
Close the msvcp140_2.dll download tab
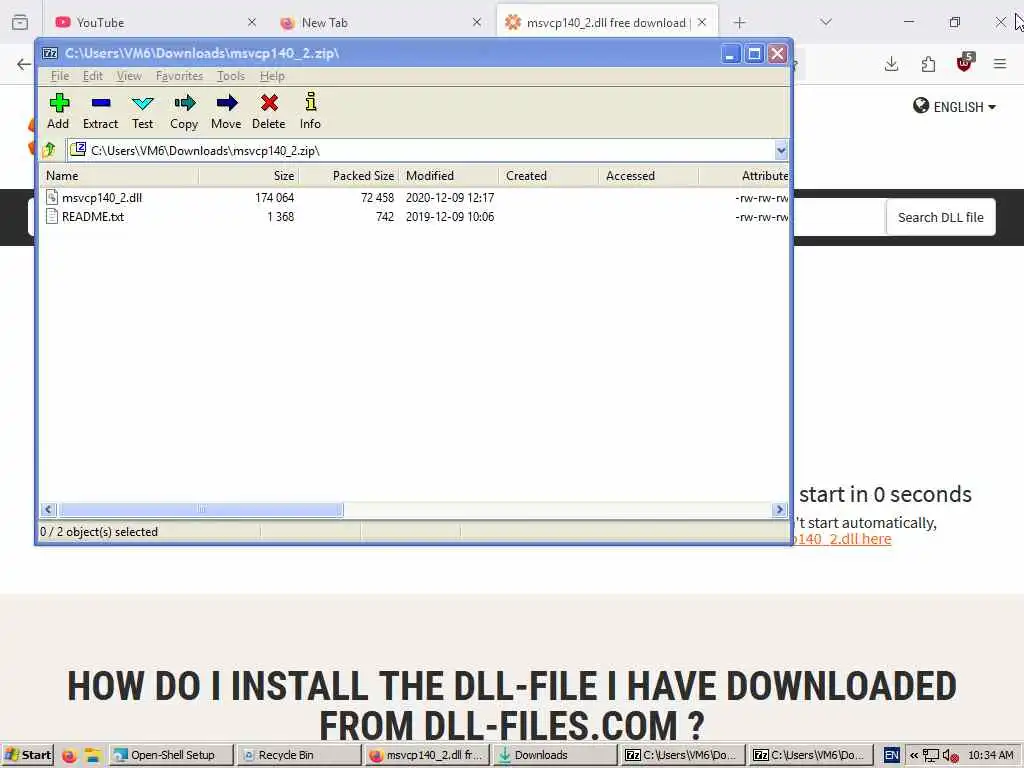point(702,22)
